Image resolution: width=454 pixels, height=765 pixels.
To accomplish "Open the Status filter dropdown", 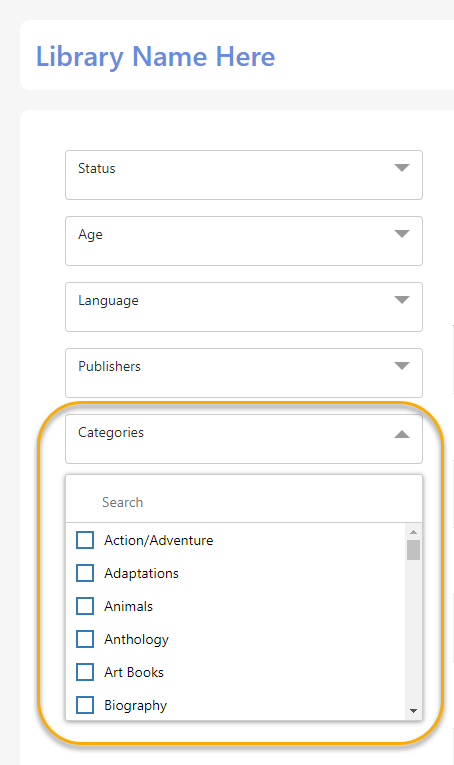I will tap(244, 175).
